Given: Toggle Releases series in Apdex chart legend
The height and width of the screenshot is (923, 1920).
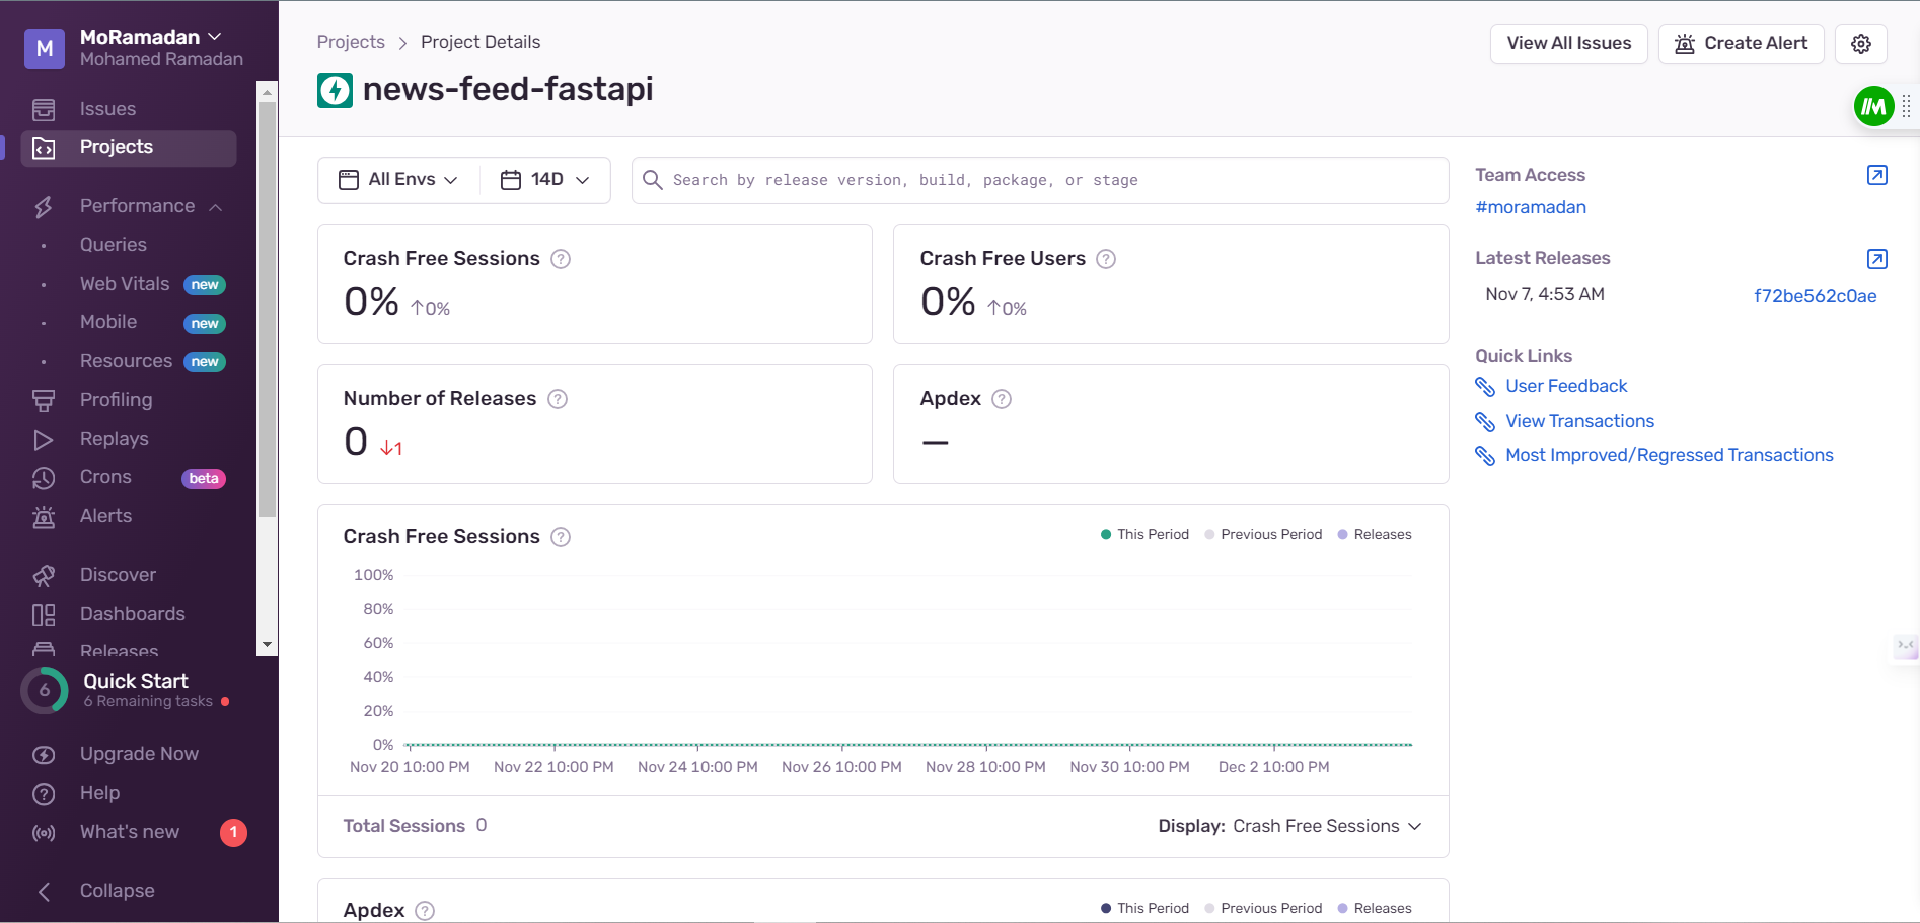Looking at the screenshot, I should pyautogui.click(x=1375, y=909).
